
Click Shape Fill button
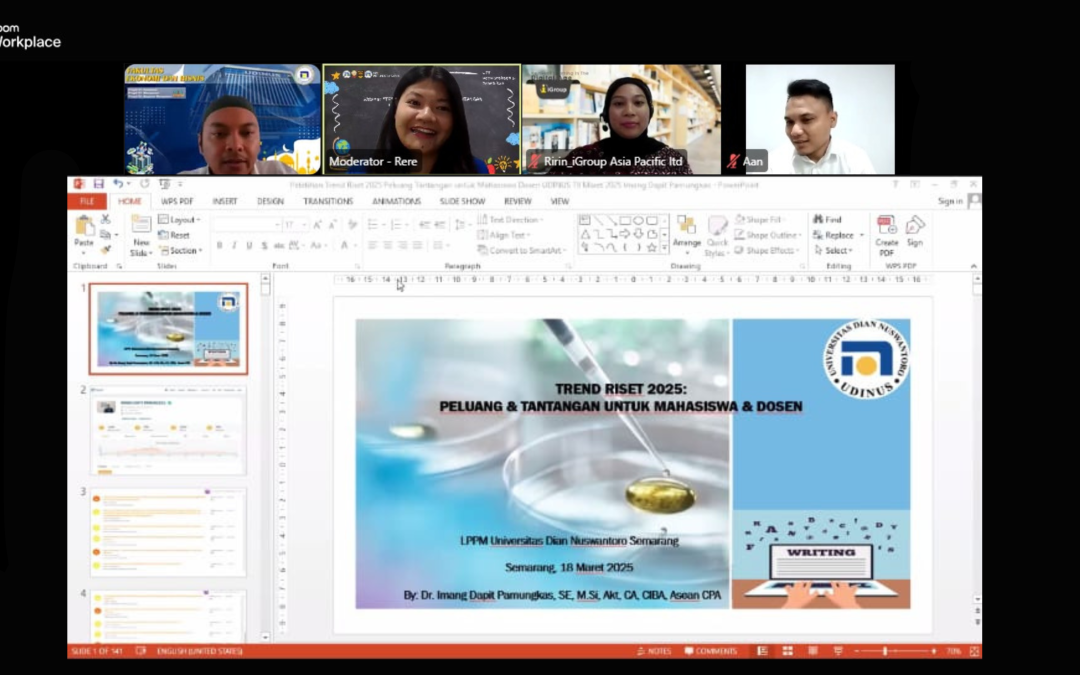point(758,220)
